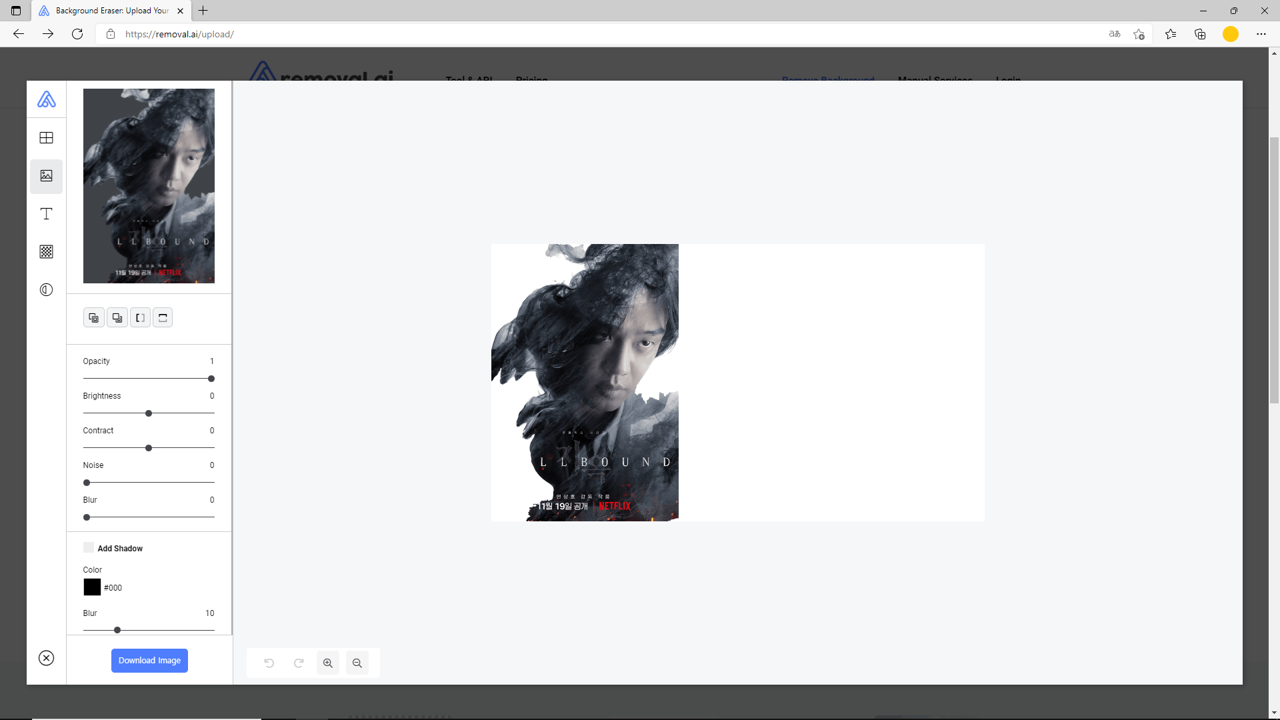View site information lock icon

(111, 34)
